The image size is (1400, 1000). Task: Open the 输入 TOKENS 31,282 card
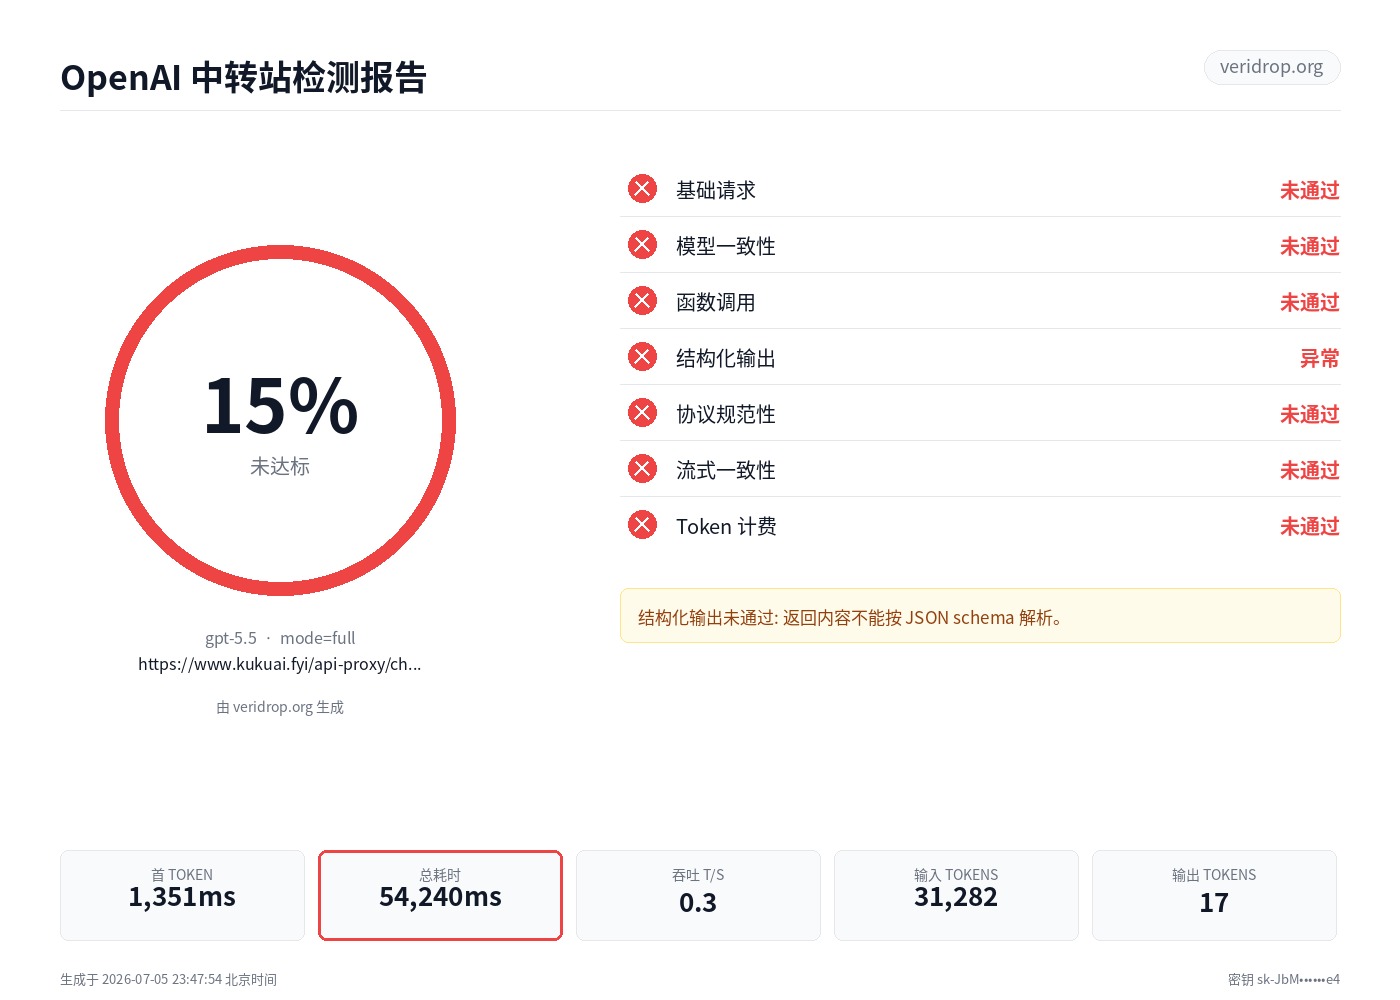pos(956,895)
